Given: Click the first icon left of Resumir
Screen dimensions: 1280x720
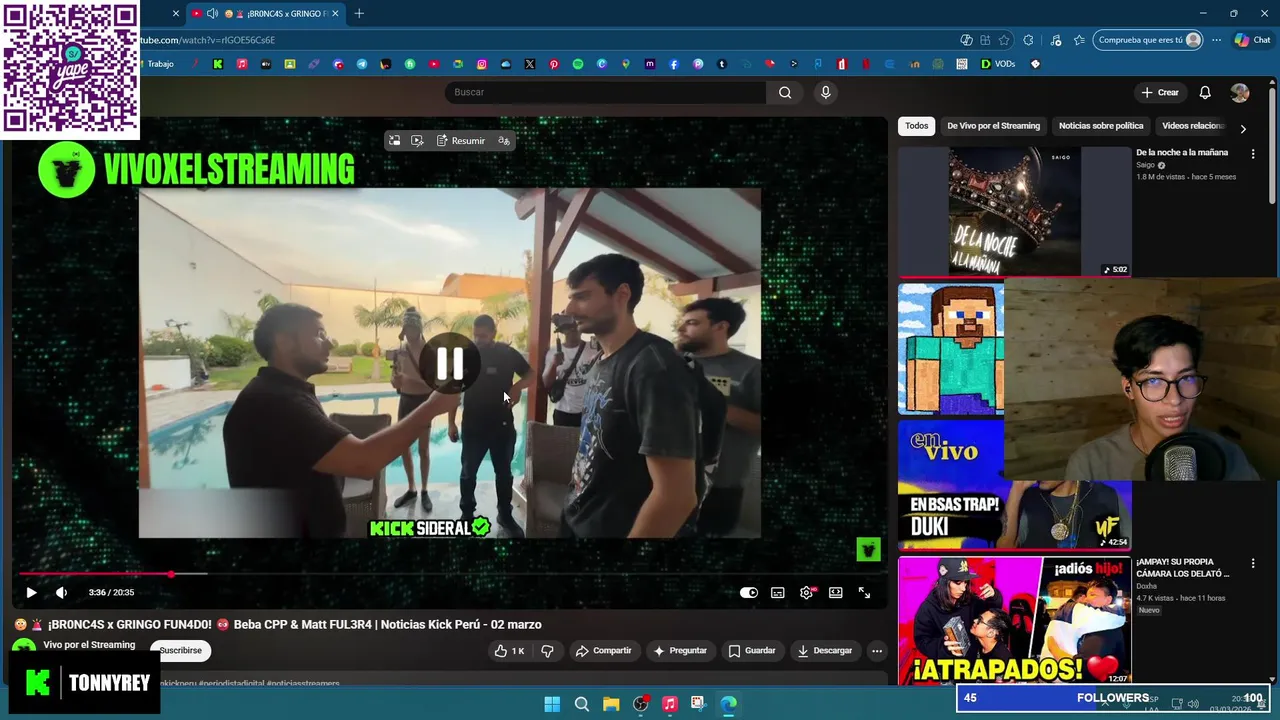Looking at the screenshot, I should [x=394, y=141].
